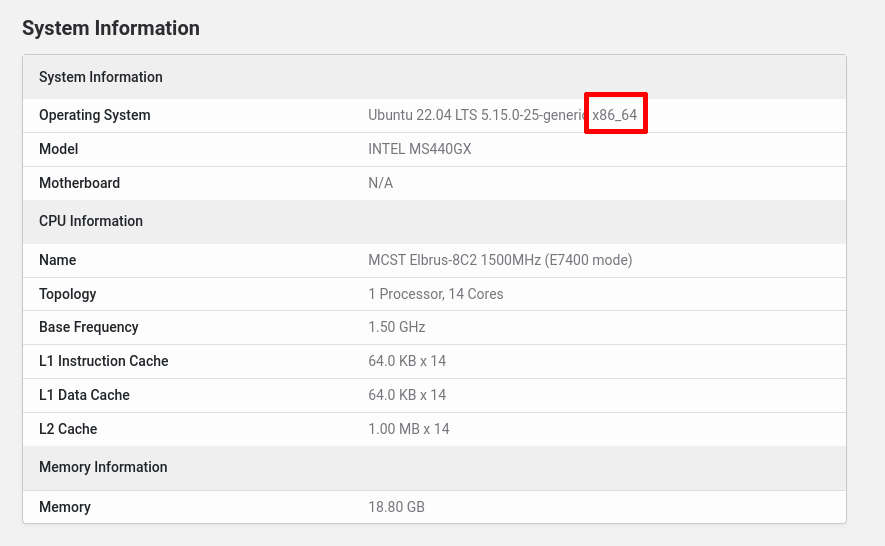The width and height of the screenshot is (885, 546).
Task: Click the L1 Instruction Cache label
Action: click(x=103, y=361)
